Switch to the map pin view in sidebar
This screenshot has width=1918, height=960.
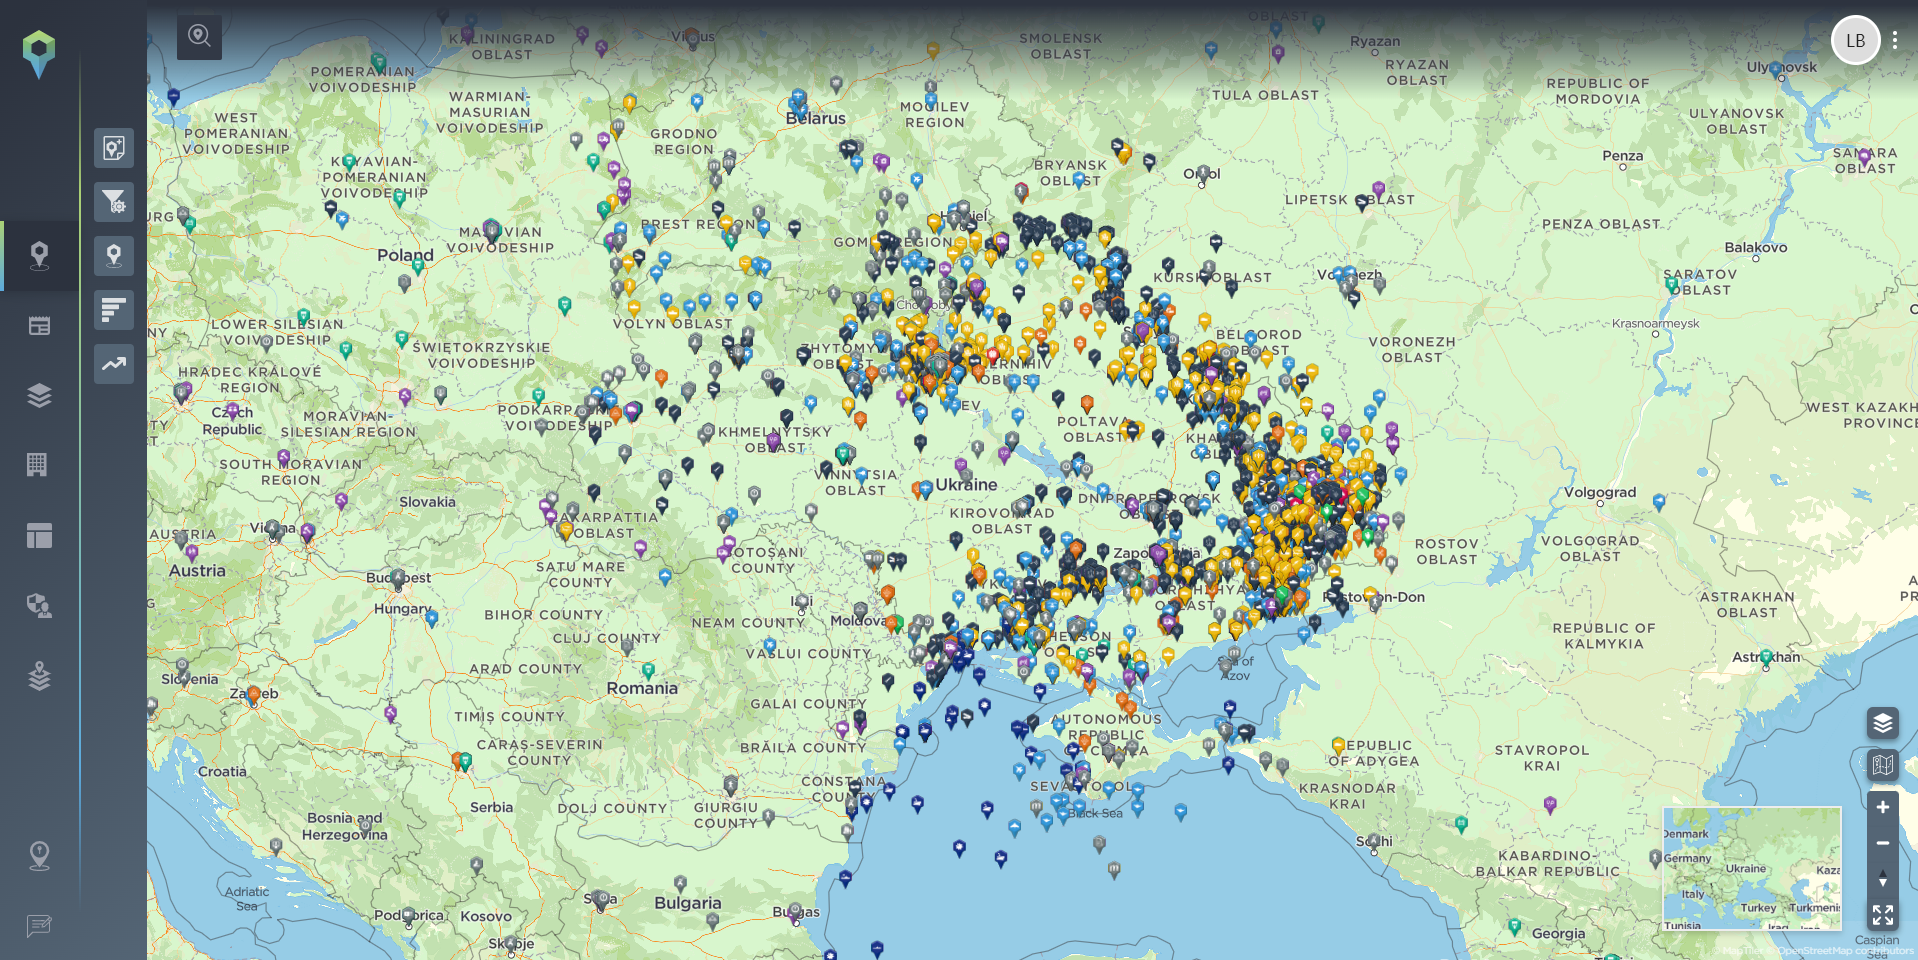(39, 256)
